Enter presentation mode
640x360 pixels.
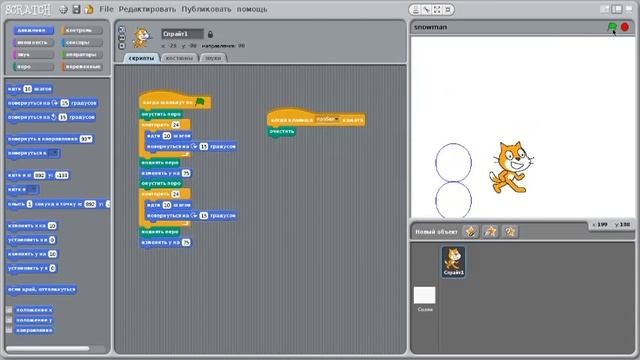coord(629,9)
